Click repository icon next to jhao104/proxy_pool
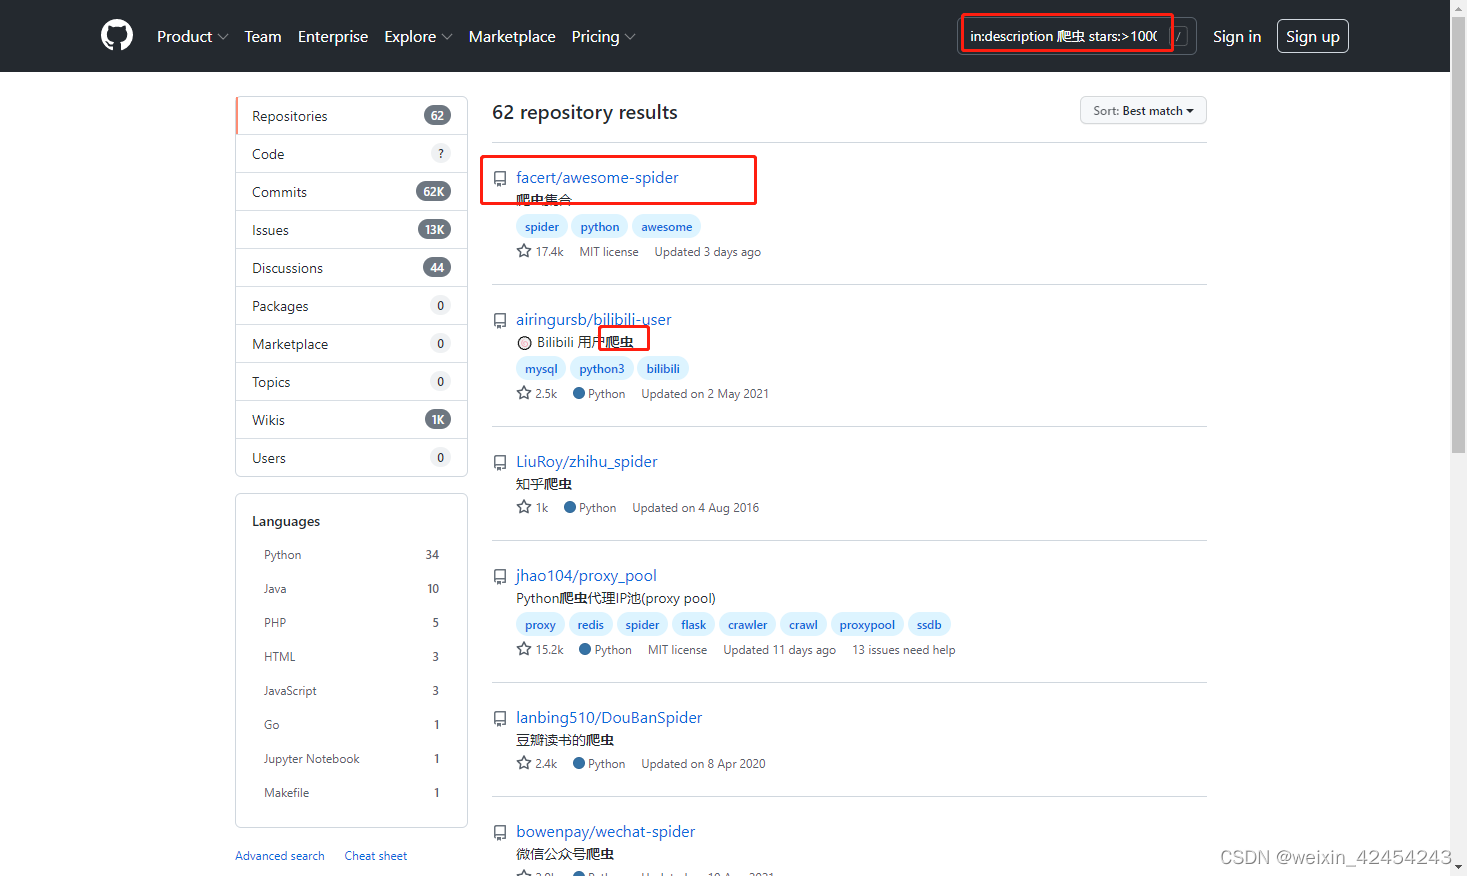 (500, 577)
